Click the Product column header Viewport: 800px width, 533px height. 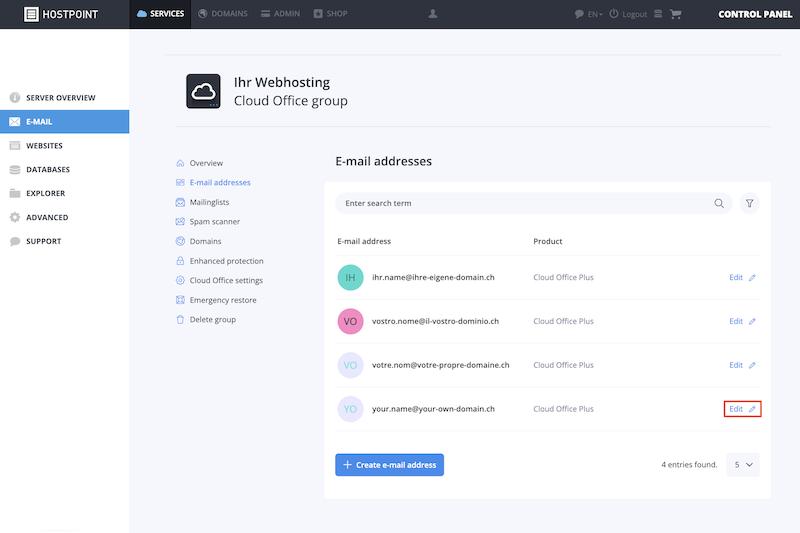click(547, 241)
